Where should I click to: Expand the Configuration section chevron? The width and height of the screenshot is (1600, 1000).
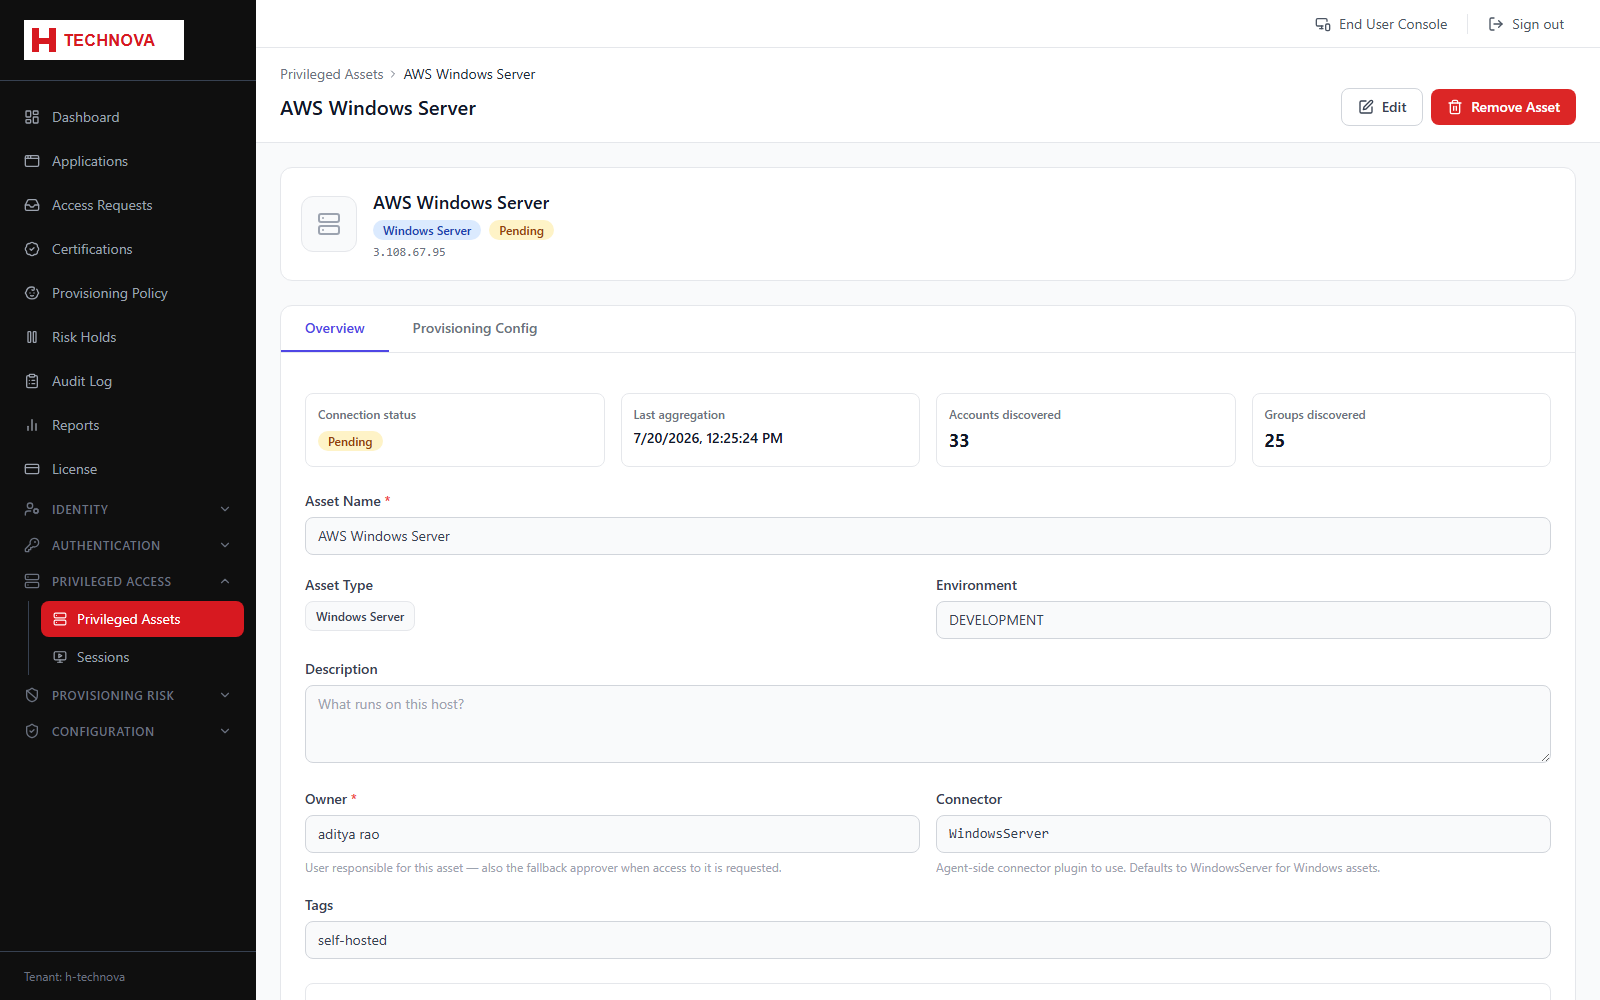point(225,731)
